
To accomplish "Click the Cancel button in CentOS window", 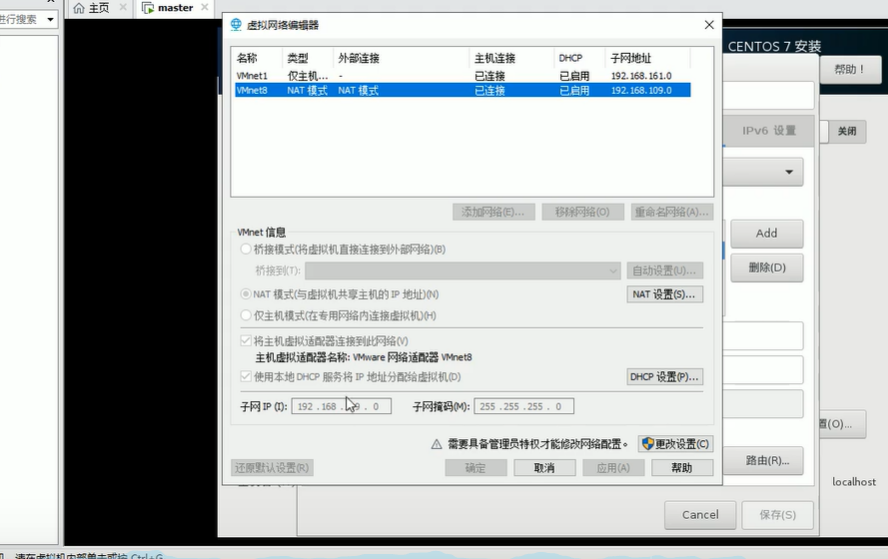I will coord(700,515).
